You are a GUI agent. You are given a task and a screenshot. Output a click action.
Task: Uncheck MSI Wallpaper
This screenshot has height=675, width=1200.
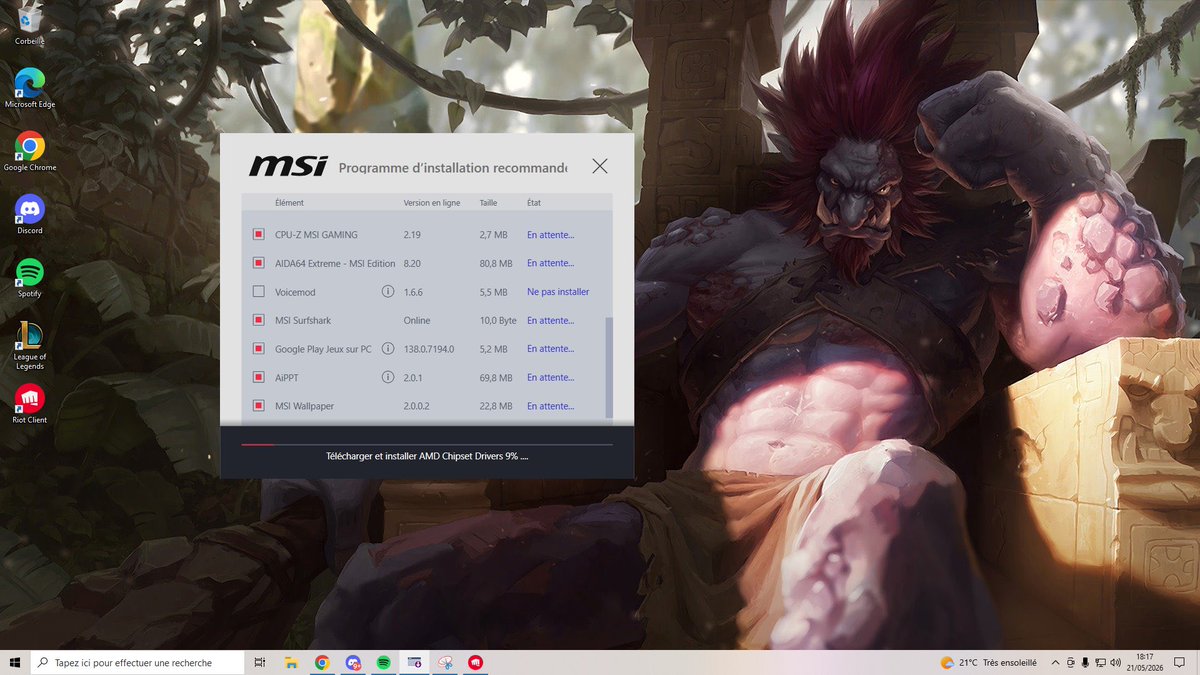click(258, 406)
